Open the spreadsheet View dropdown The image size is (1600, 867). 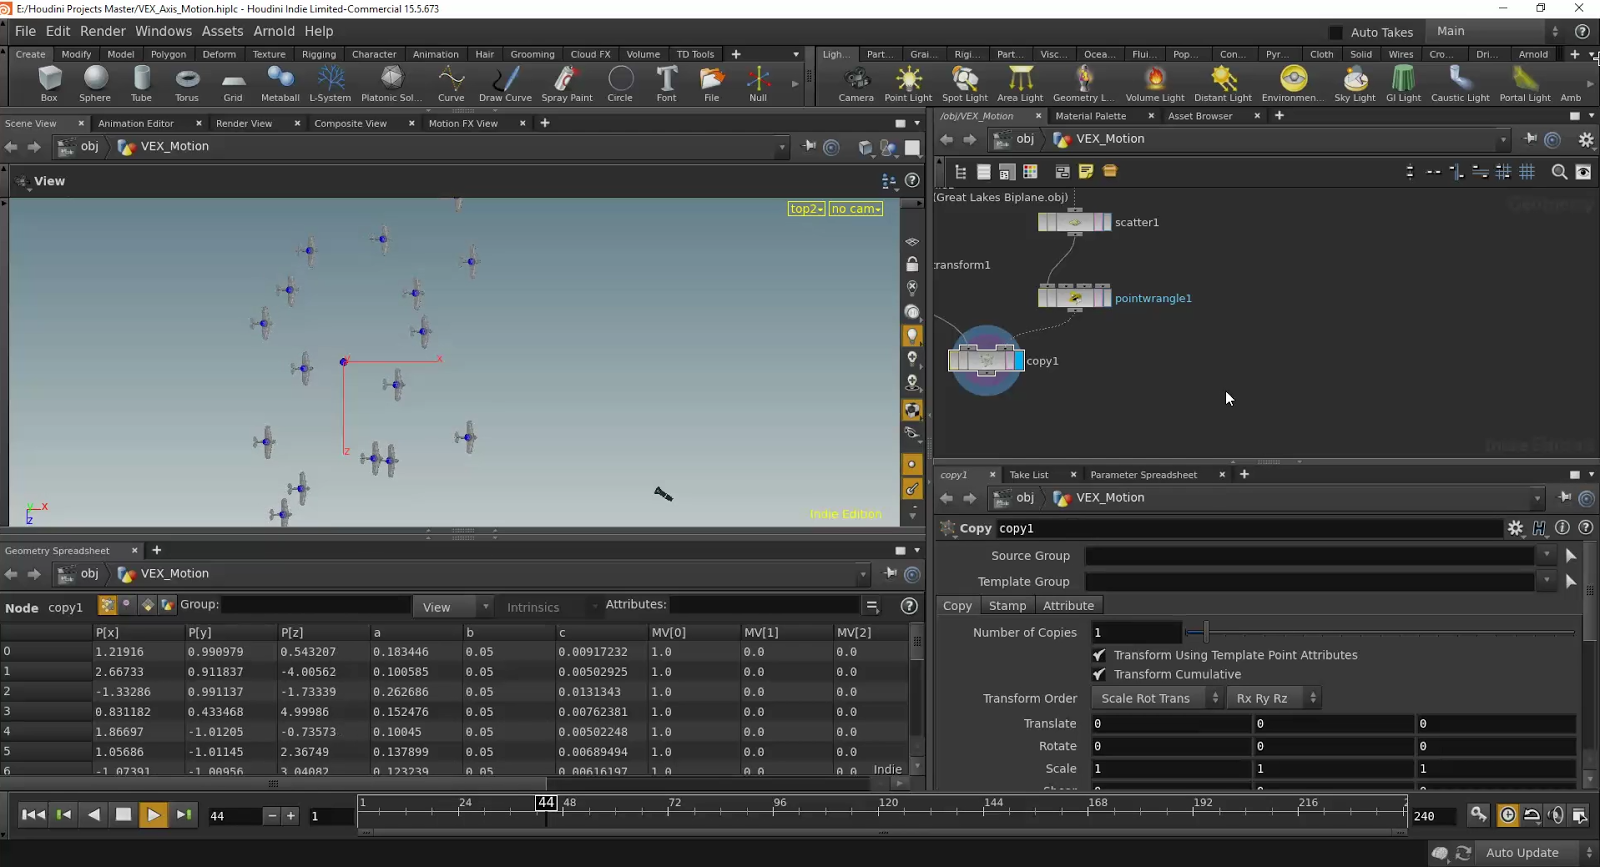[455, 607]
